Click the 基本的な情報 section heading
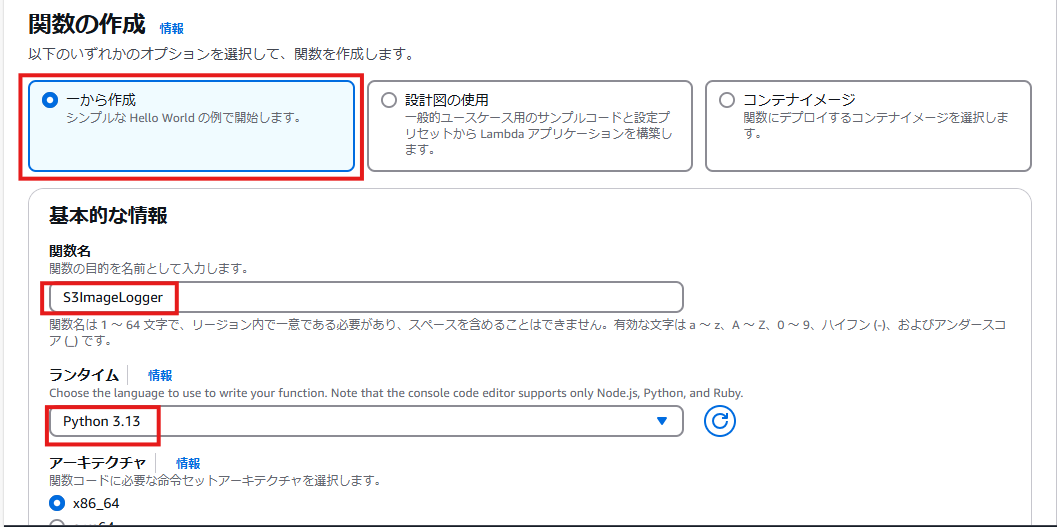1057x527 pixels. point(108,216)
